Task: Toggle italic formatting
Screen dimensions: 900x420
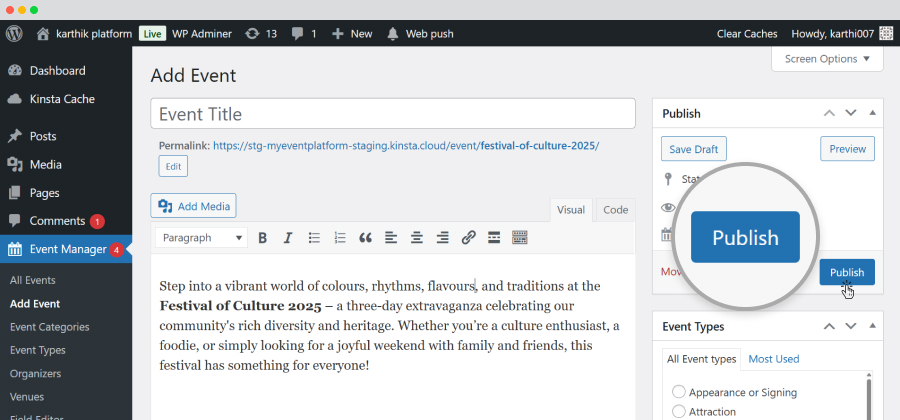Action: 288,238
